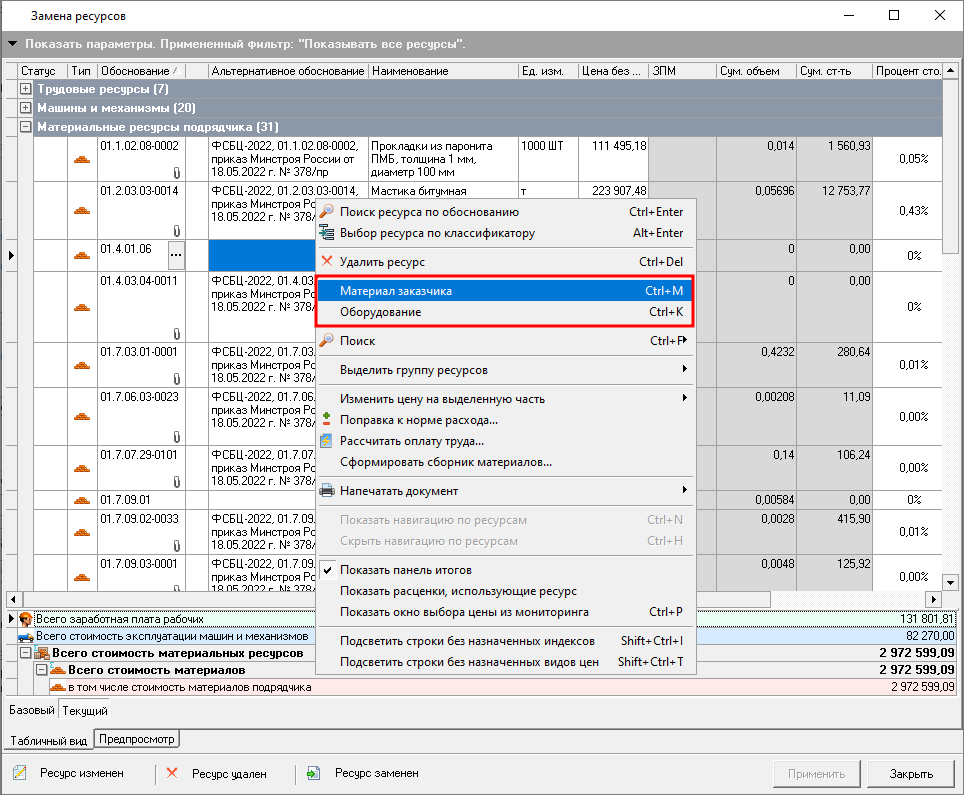Click the printer icon for Напечатать документ

(x=326, y=491)
